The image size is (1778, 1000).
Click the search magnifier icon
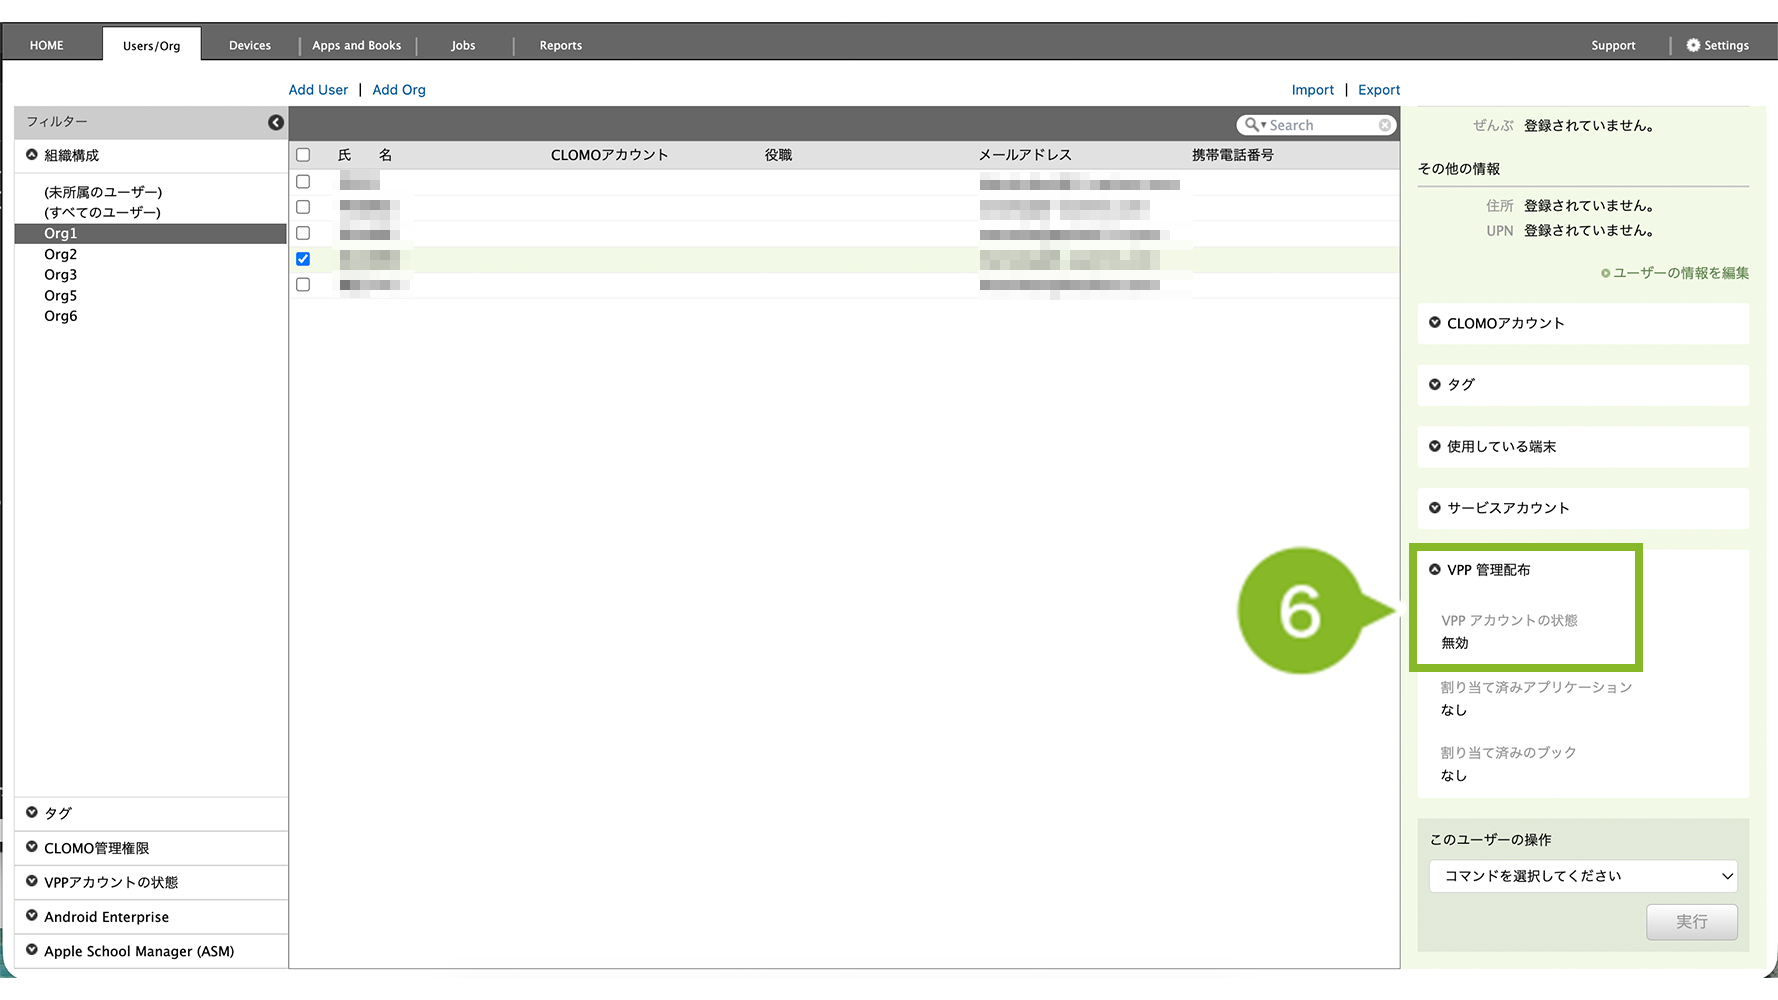tap(1252, 125)
